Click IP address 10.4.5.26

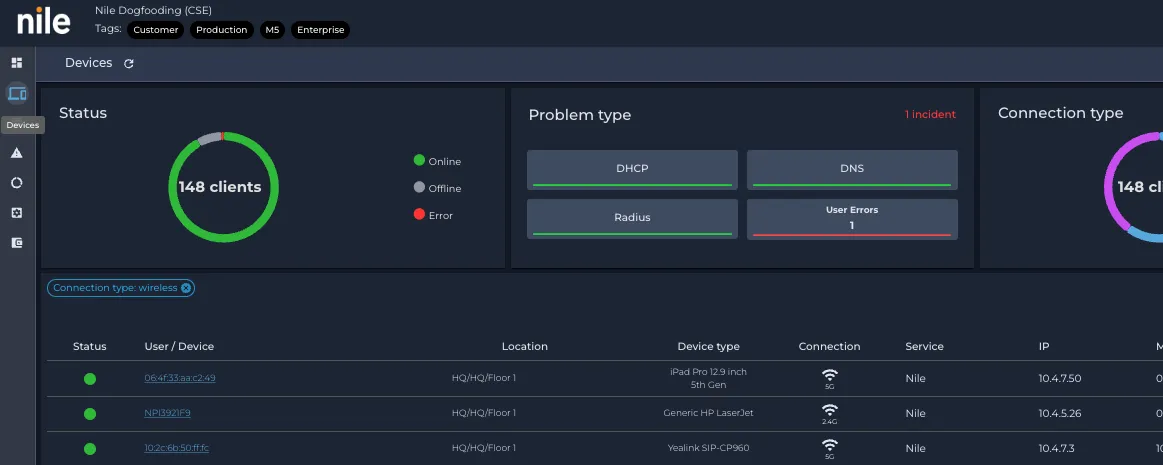(x=1060, y=413)
